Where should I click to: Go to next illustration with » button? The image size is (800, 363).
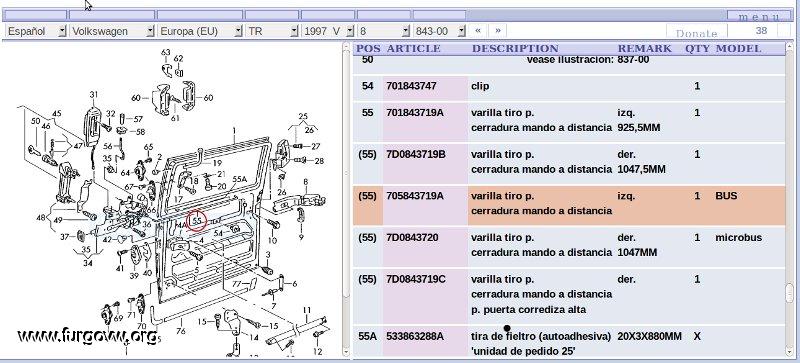tap(497, 31)
